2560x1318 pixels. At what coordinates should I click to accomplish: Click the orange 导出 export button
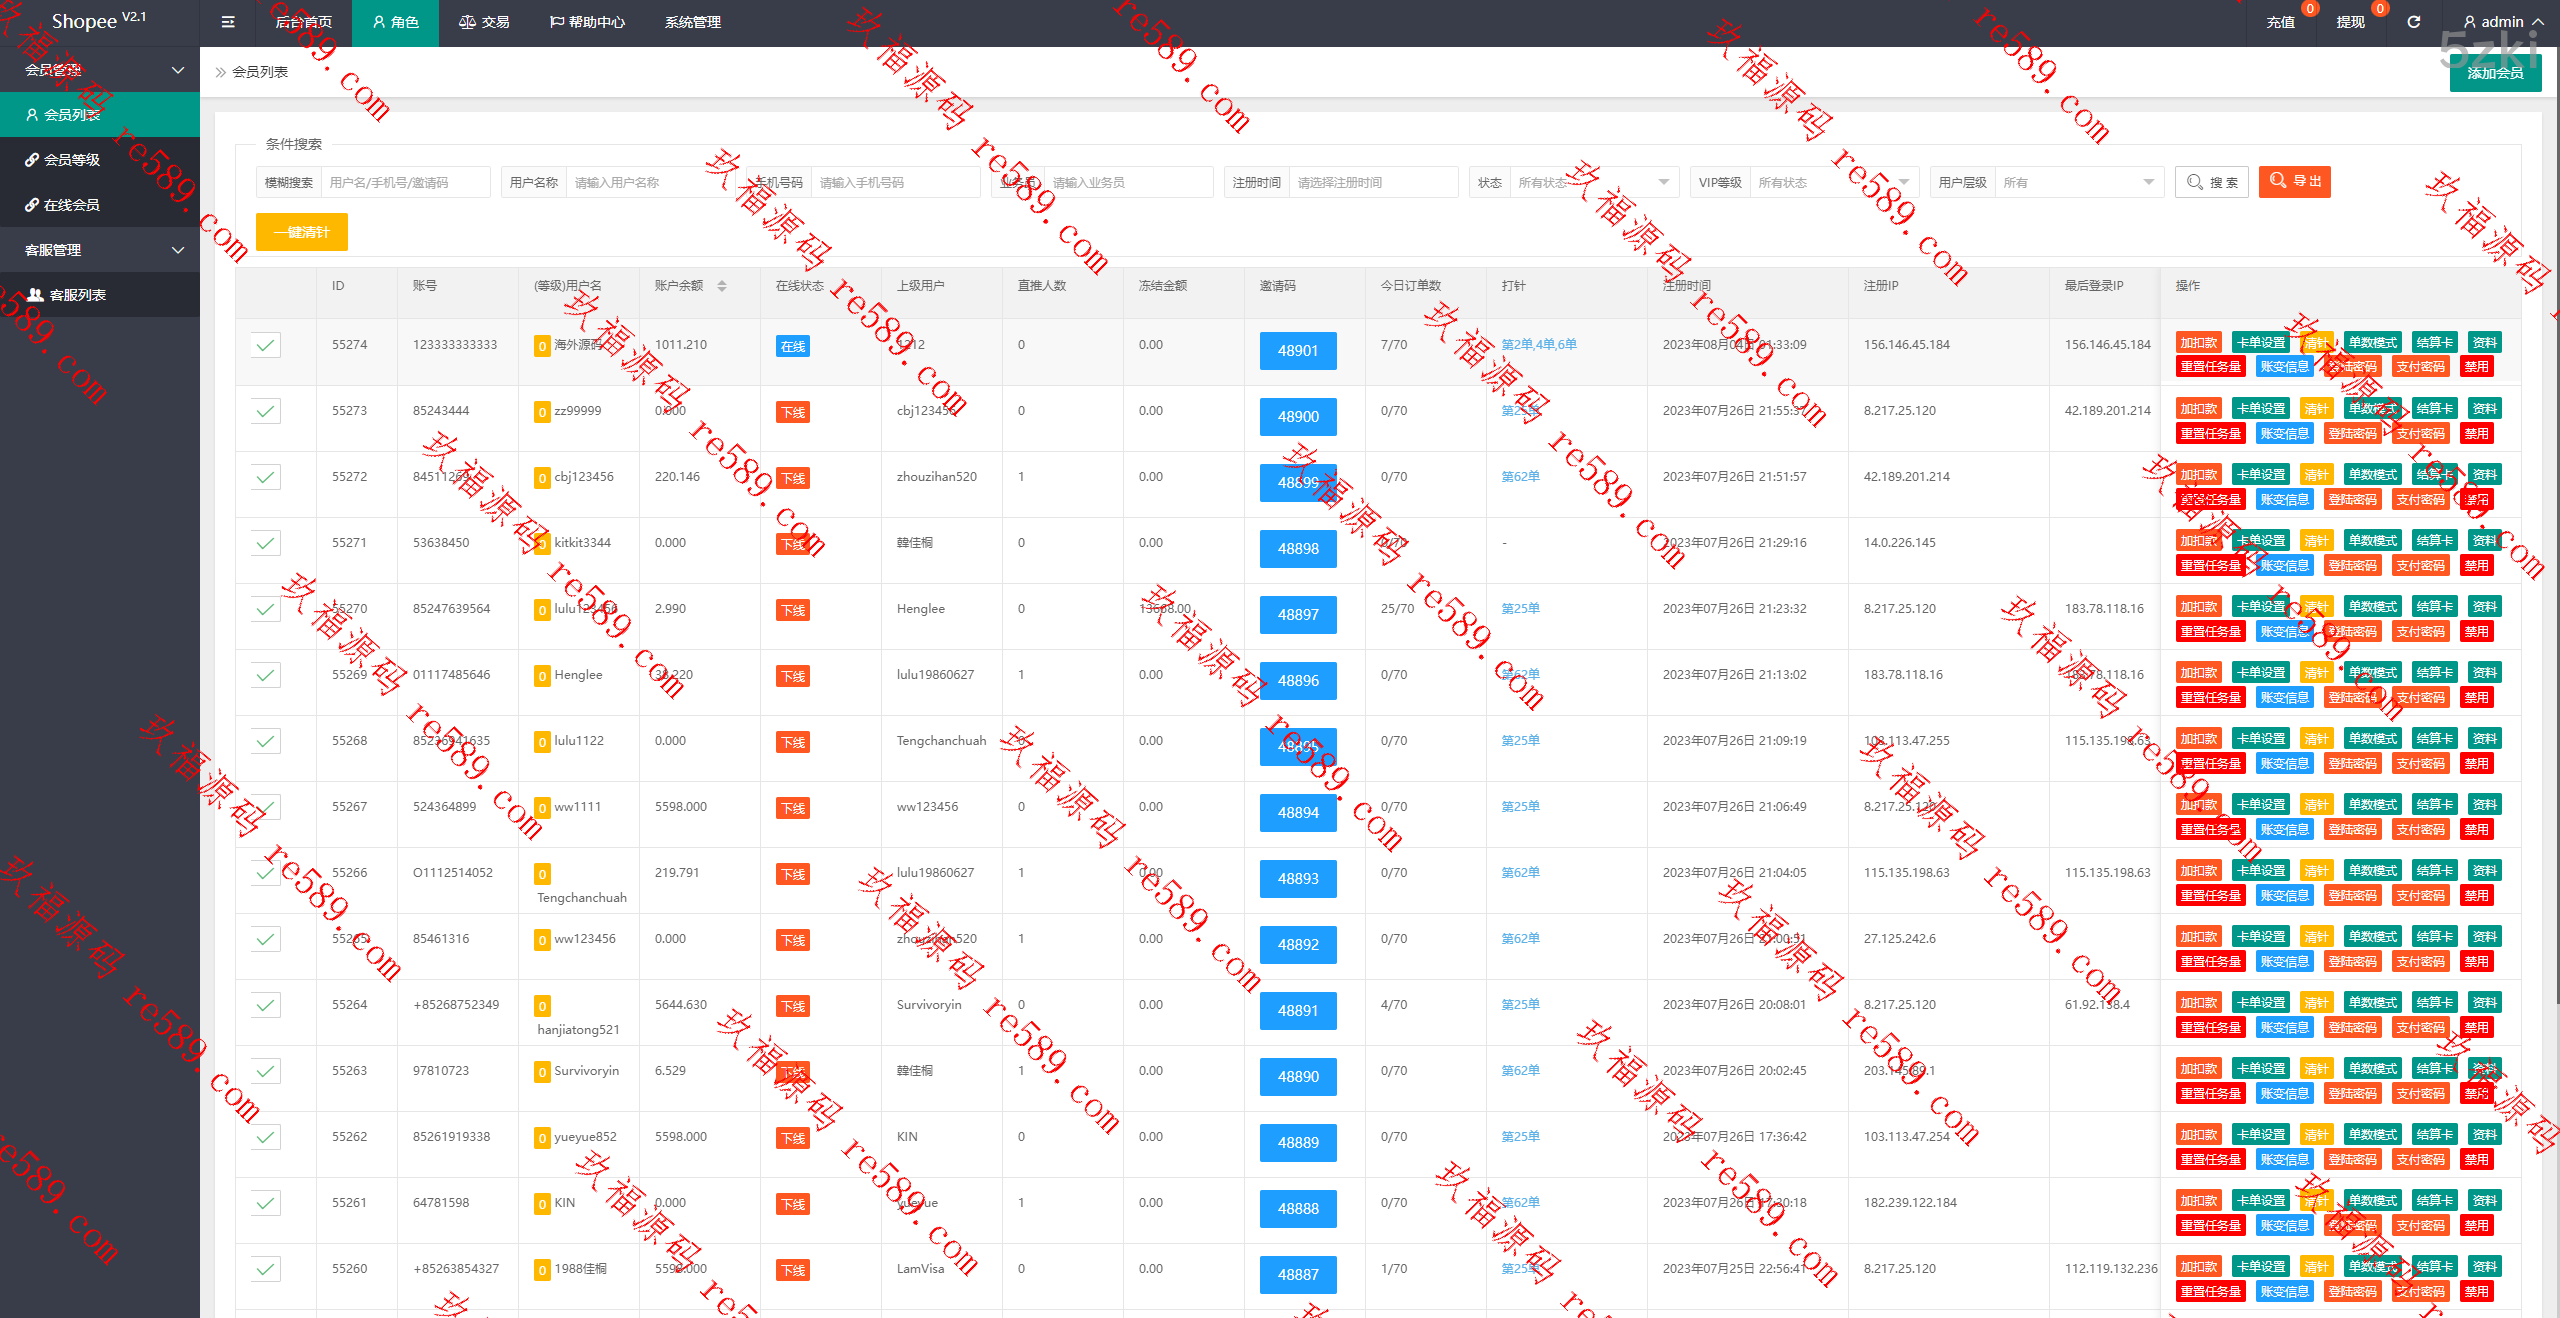tap(2294, 181)
